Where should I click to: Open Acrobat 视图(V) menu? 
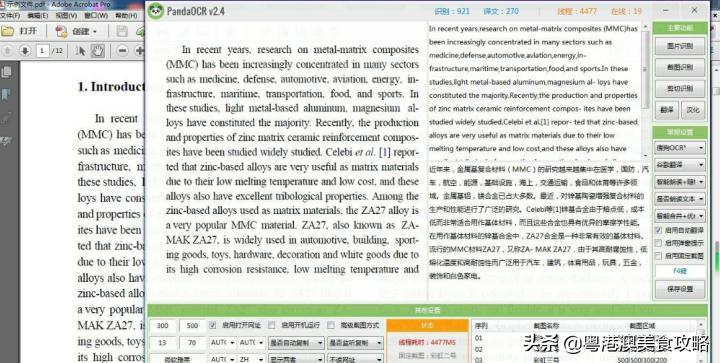click(66, 16)
